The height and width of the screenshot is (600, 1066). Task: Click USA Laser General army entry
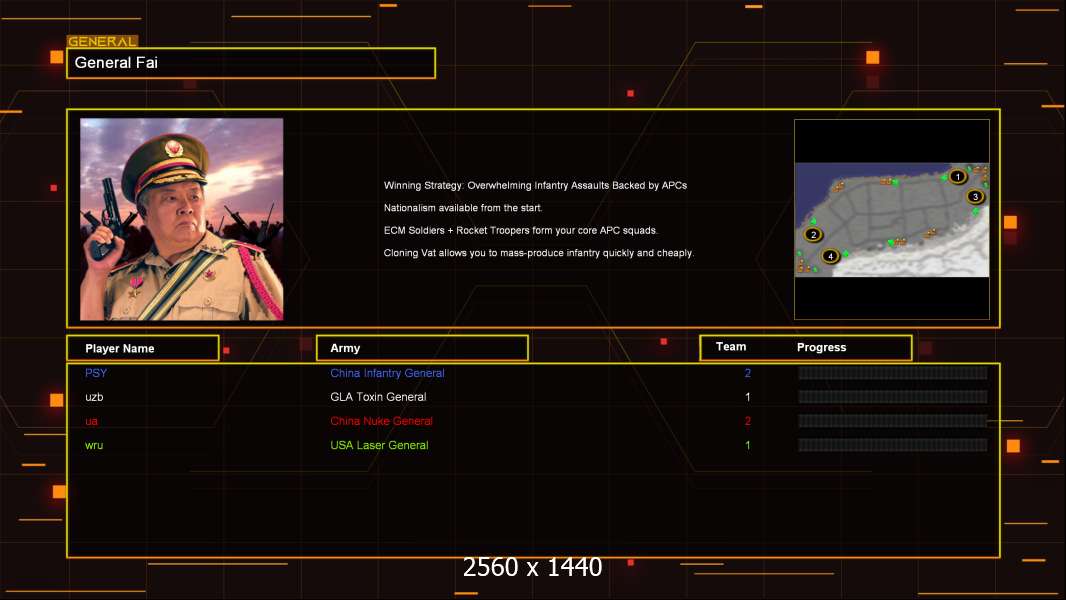point(379,445)
